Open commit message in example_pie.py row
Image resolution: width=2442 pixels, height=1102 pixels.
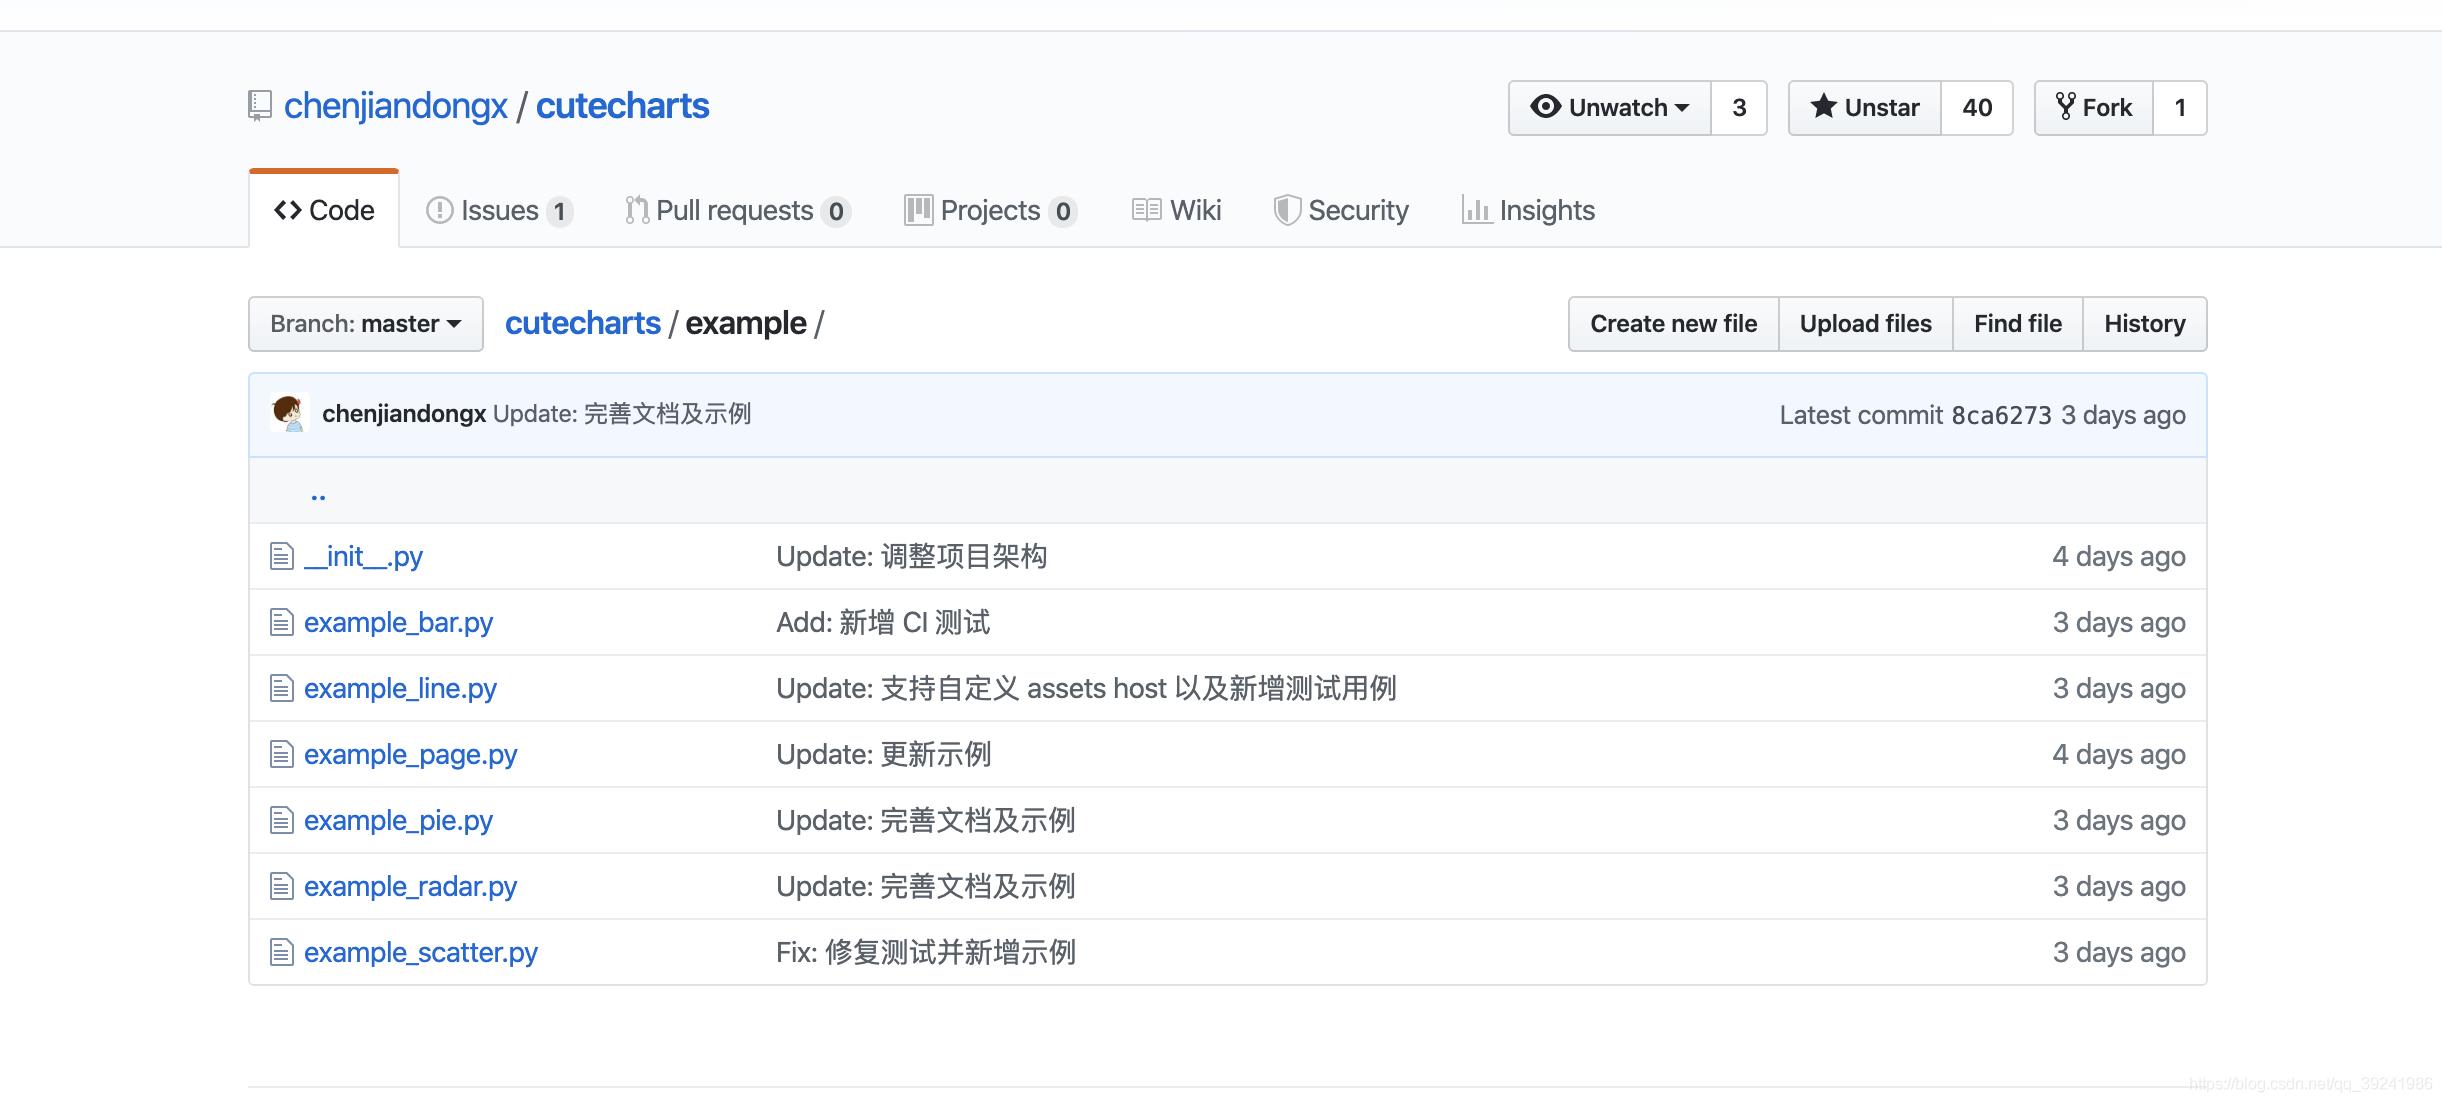[926, 820]
